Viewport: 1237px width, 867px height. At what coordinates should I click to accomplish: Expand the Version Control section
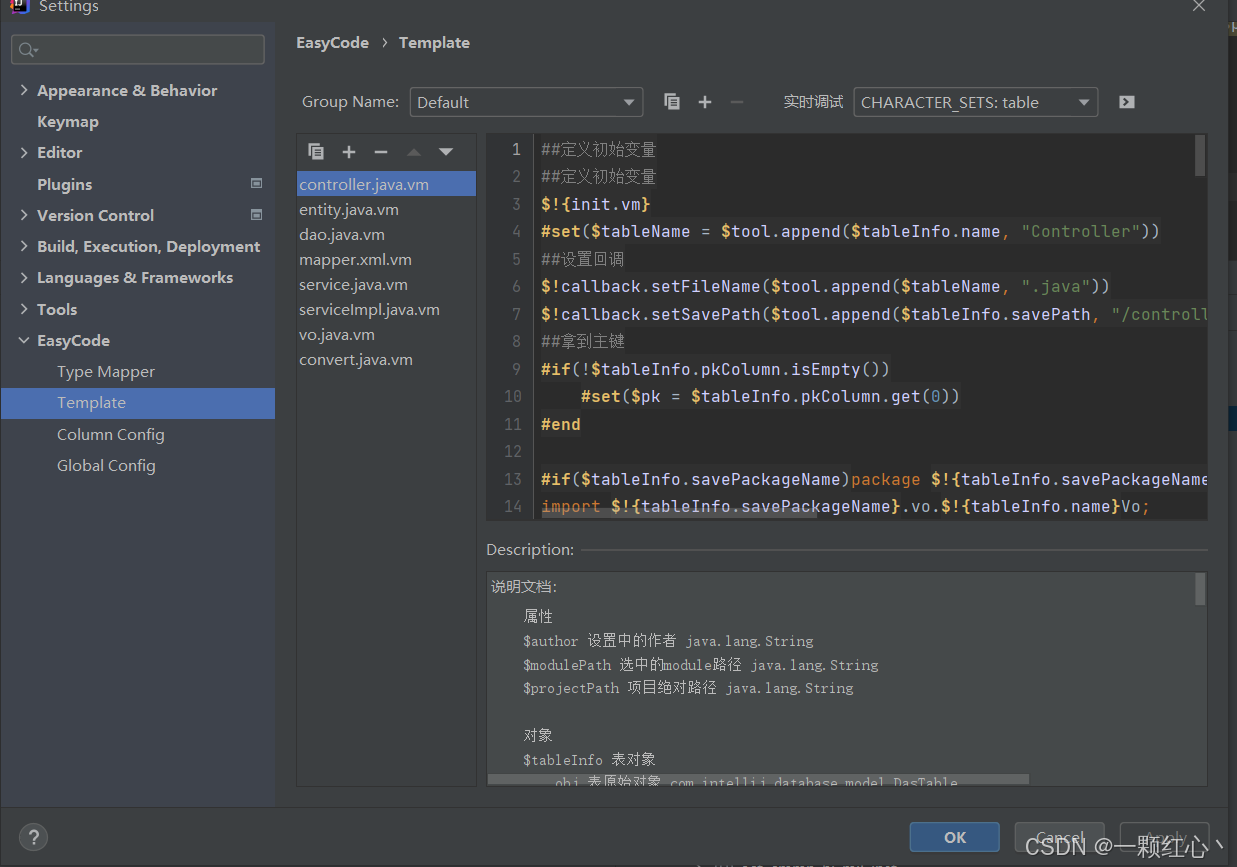[x=24, y=215]
